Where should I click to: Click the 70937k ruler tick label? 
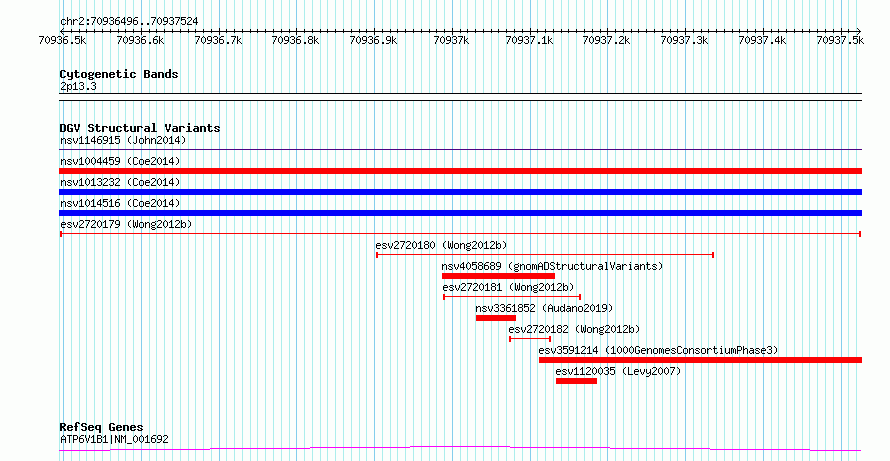(x=451, y=40)
